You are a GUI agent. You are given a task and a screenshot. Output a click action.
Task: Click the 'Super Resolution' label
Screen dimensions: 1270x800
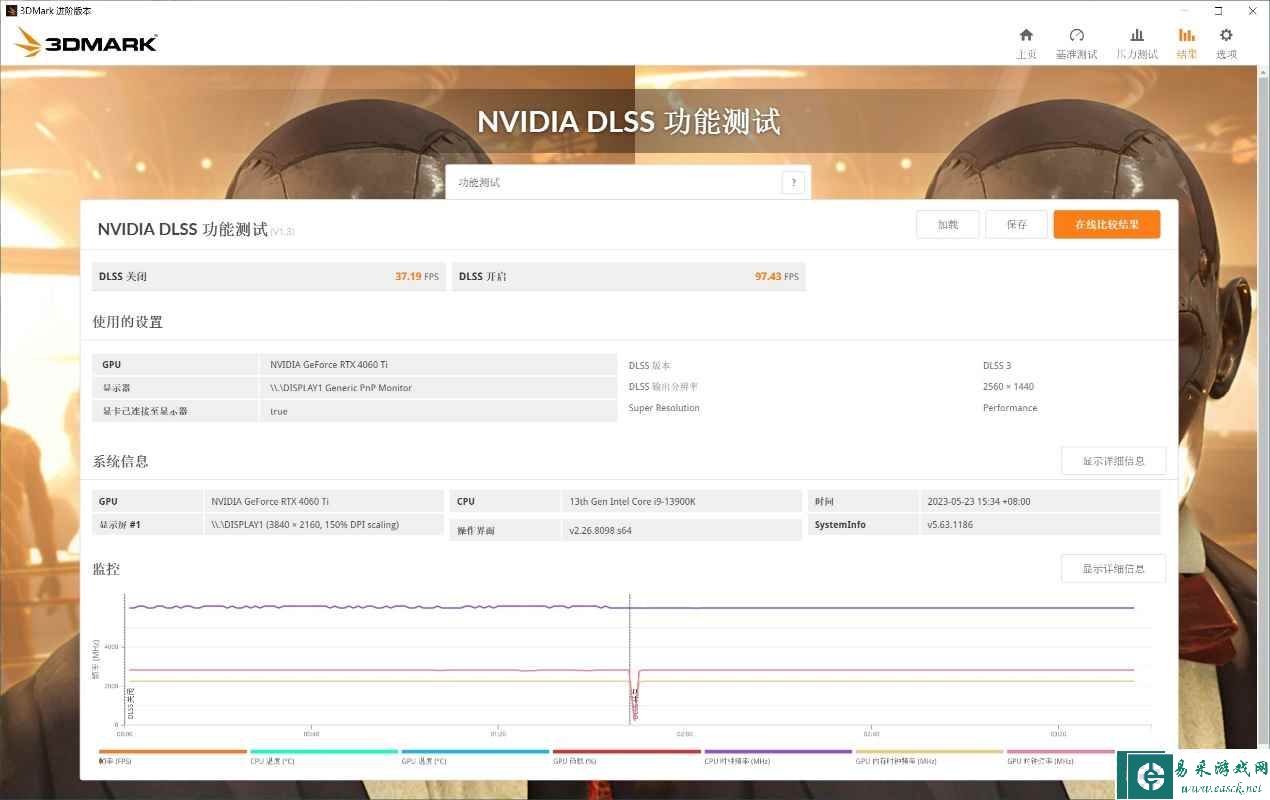[x=664, y=408]
